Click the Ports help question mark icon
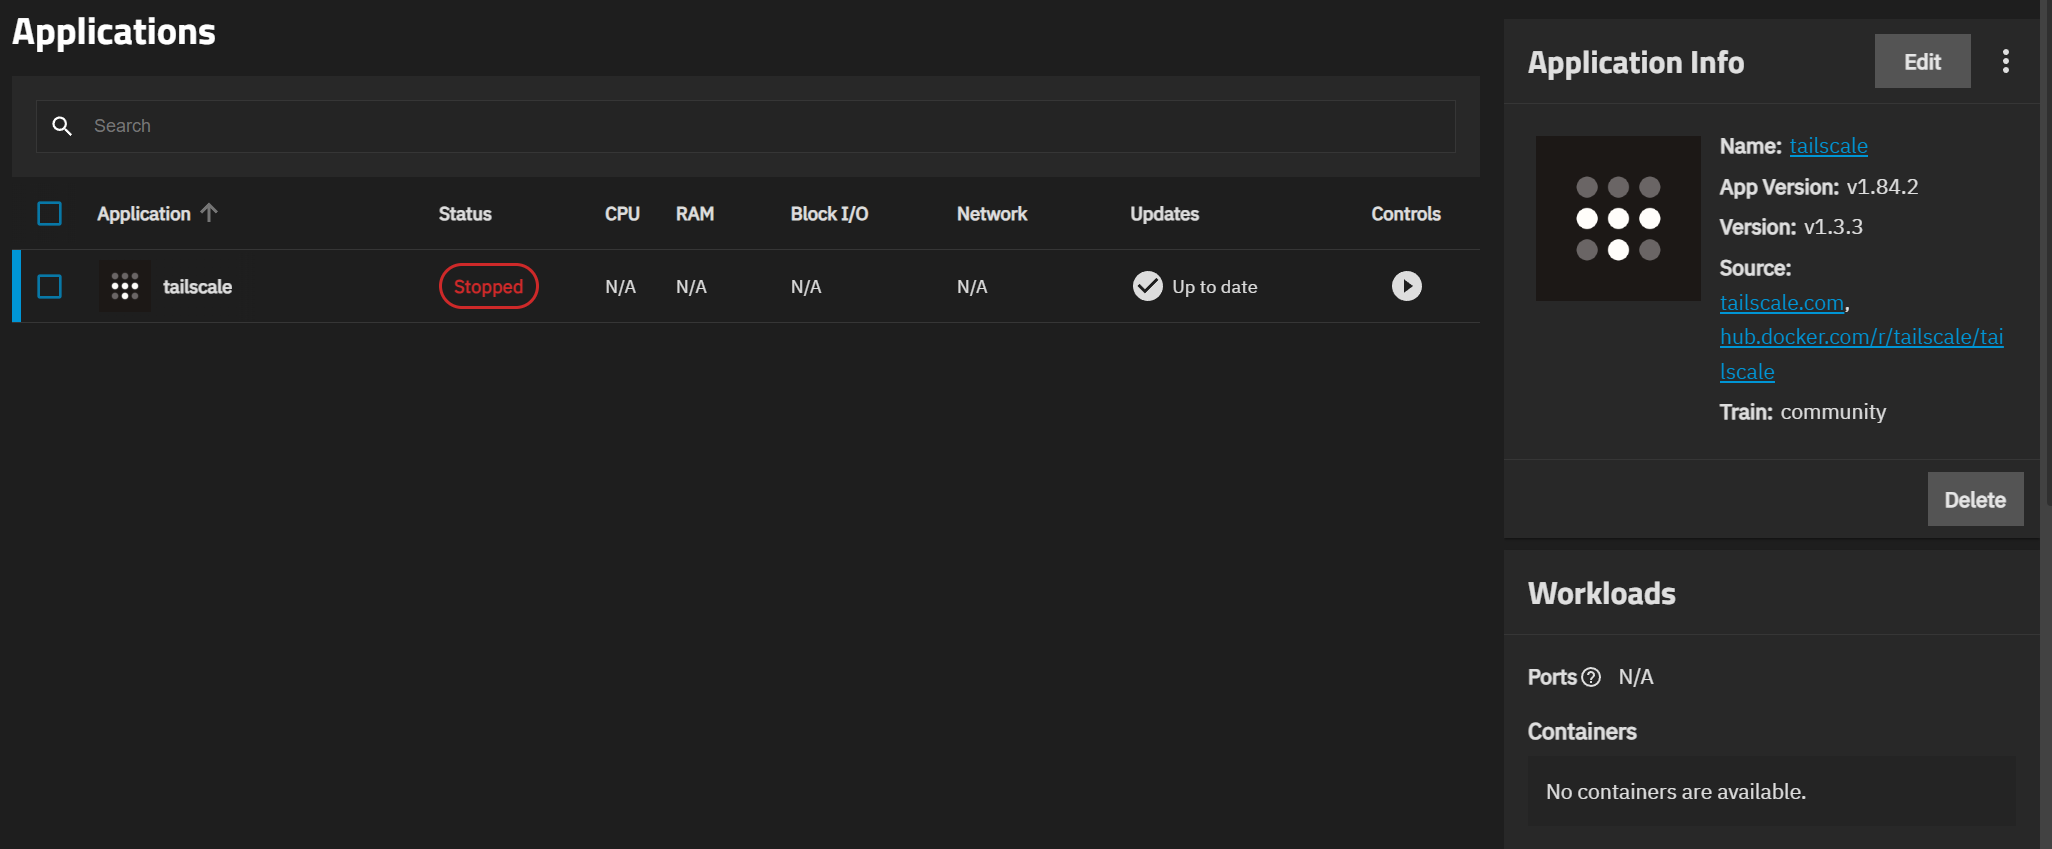This screenshot has width=2052, height=849. (1591, 678)
